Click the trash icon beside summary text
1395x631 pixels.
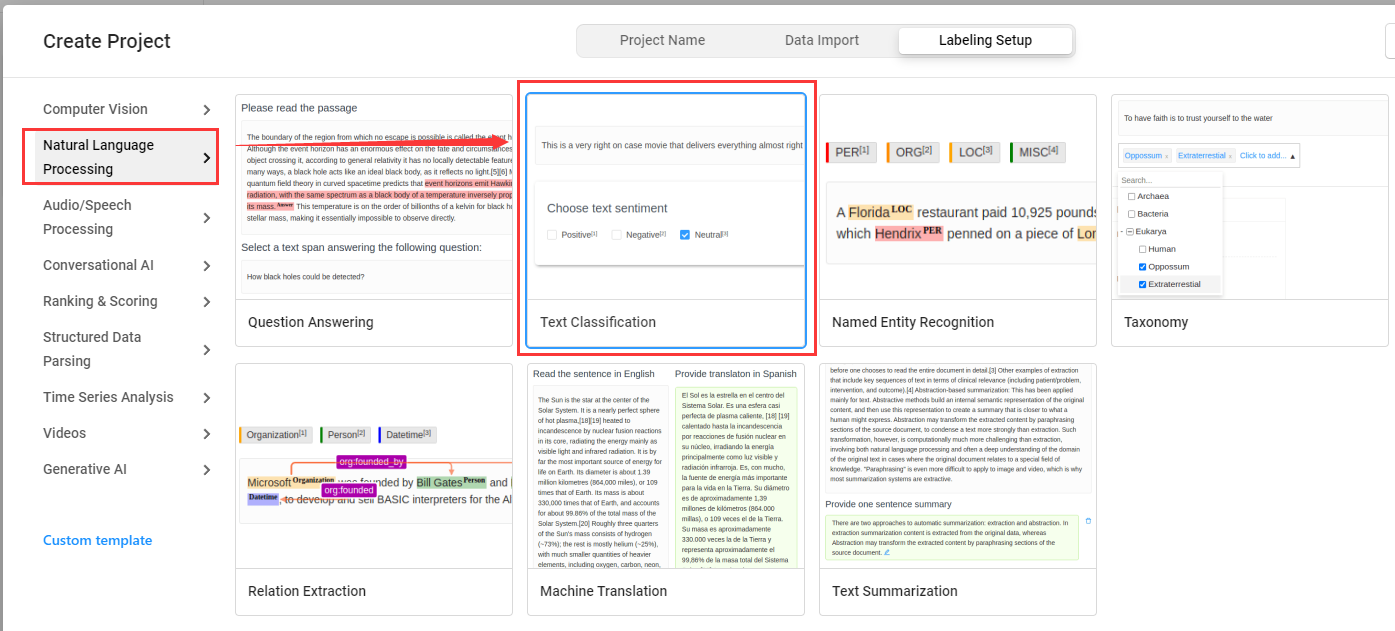[x=1088, y=521]
